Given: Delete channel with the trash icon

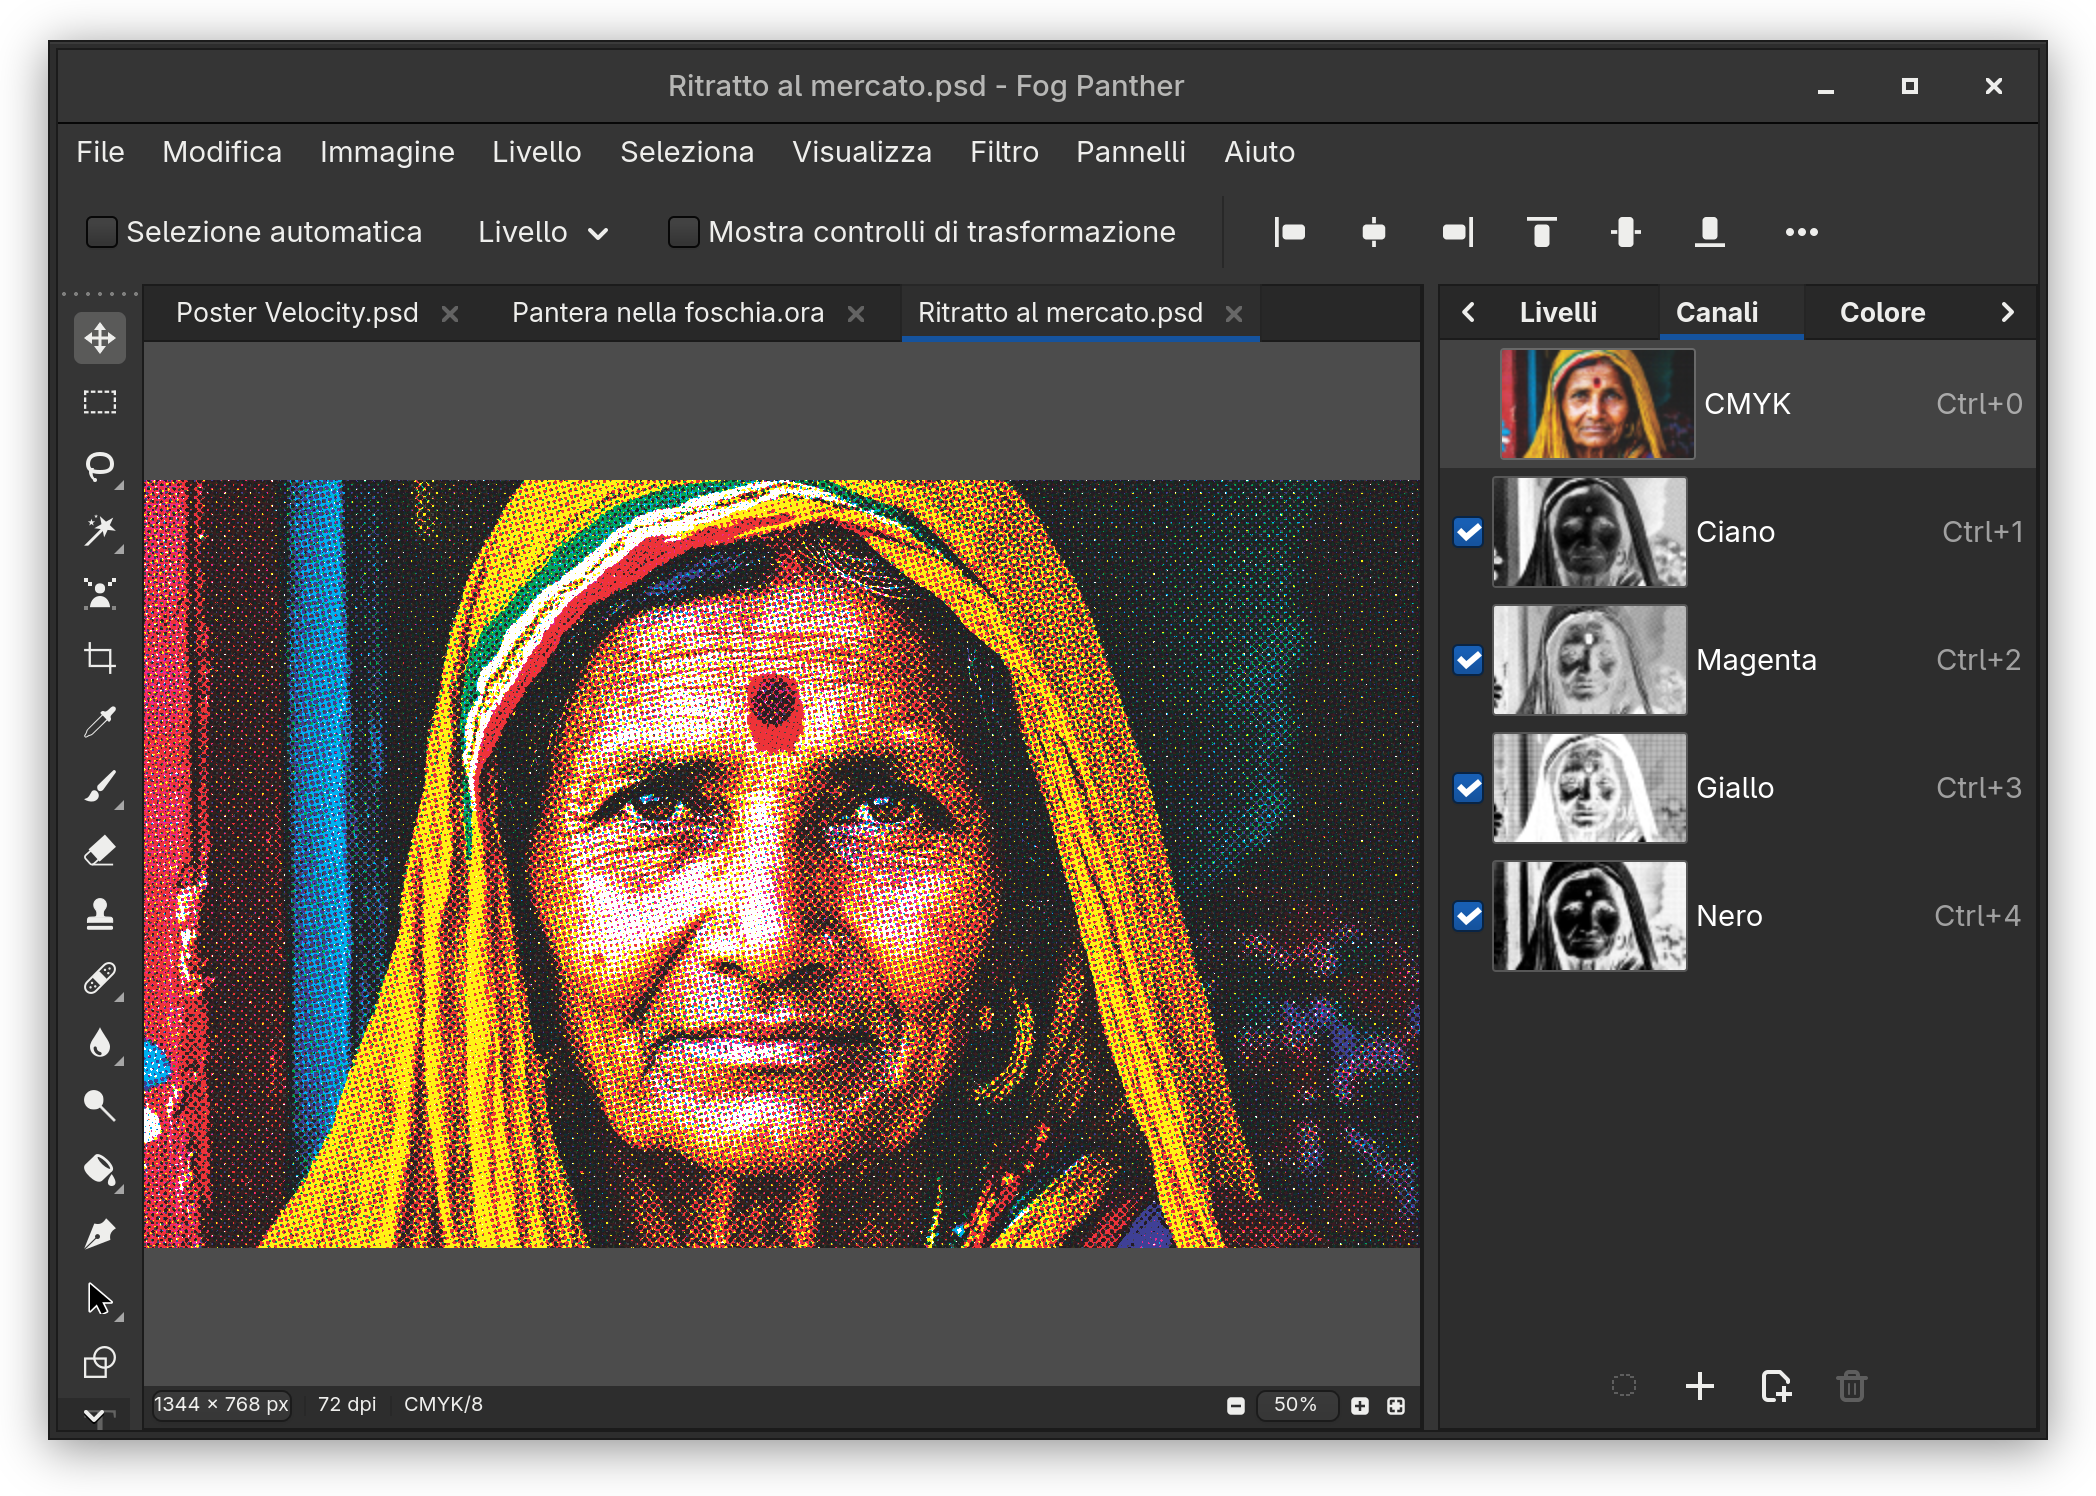Looking at the screenshot, I should click(x=1852, y=1386).
